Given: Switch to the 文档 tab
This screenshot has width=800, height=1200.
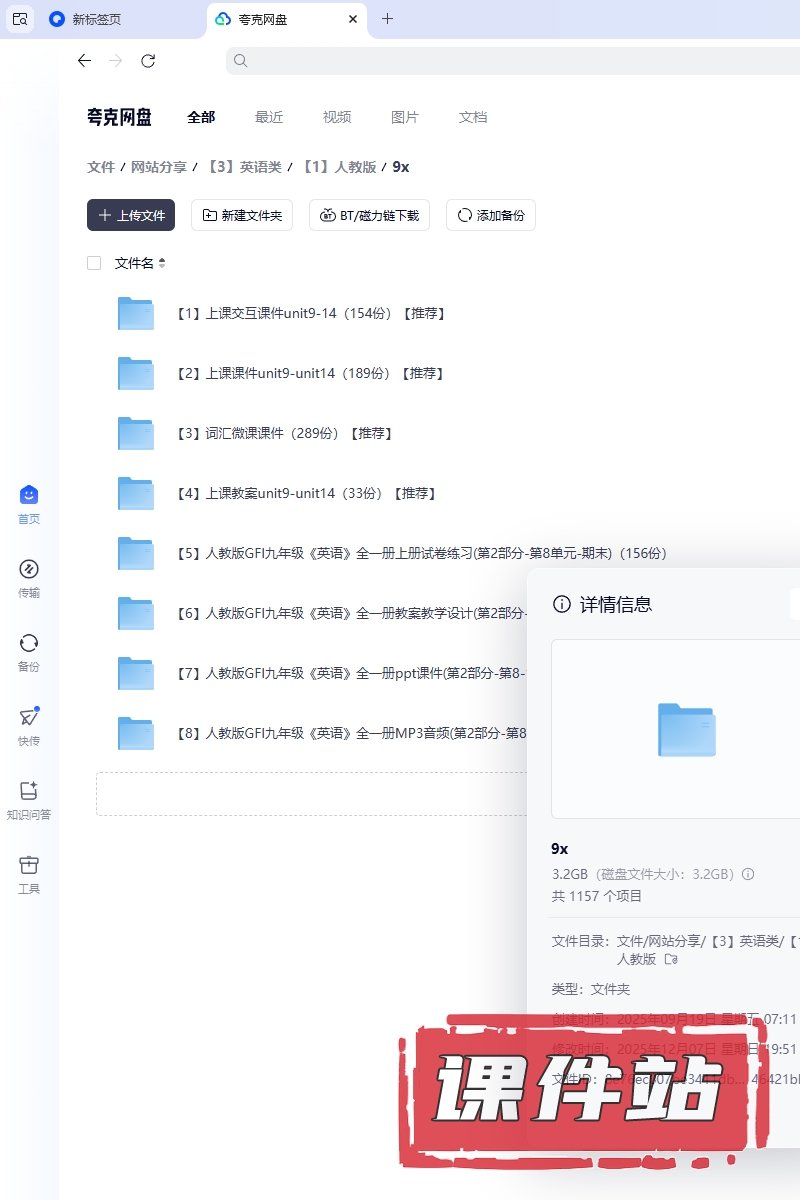Looking at the screenshot, I should click(473, 117).
